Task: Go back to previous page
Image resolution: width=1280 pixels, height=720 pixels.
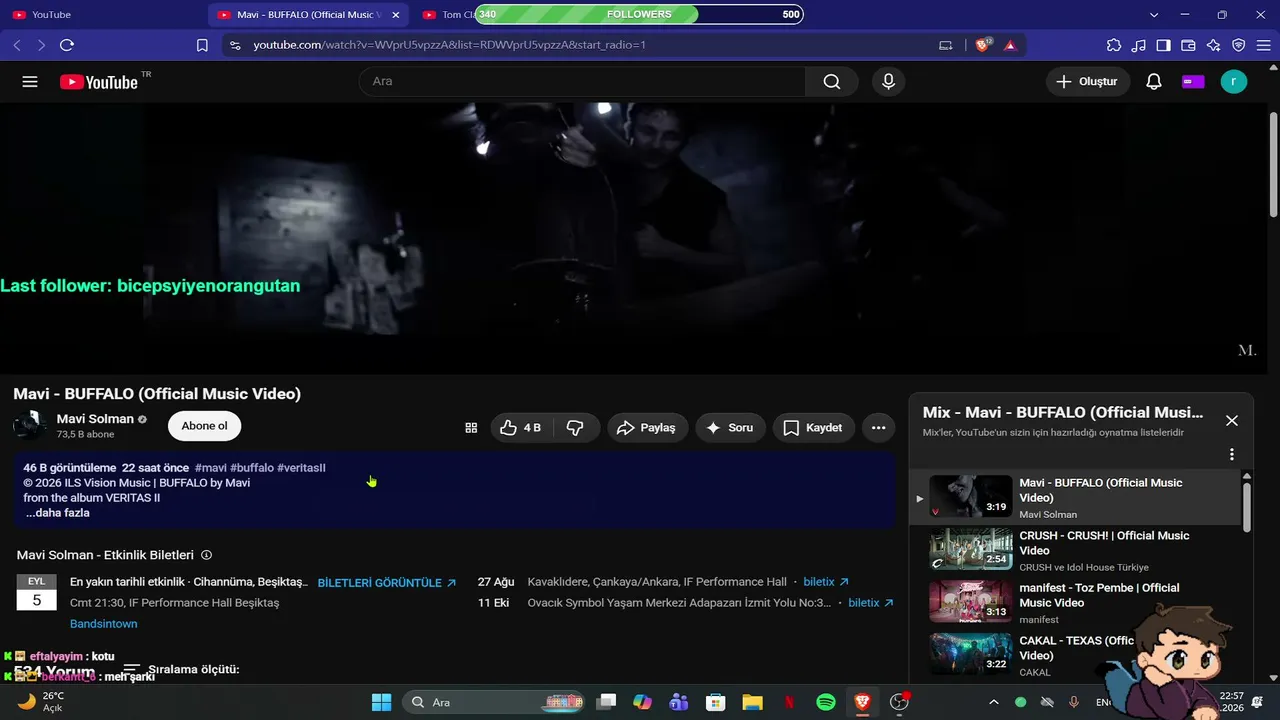Action: [17, 45]
